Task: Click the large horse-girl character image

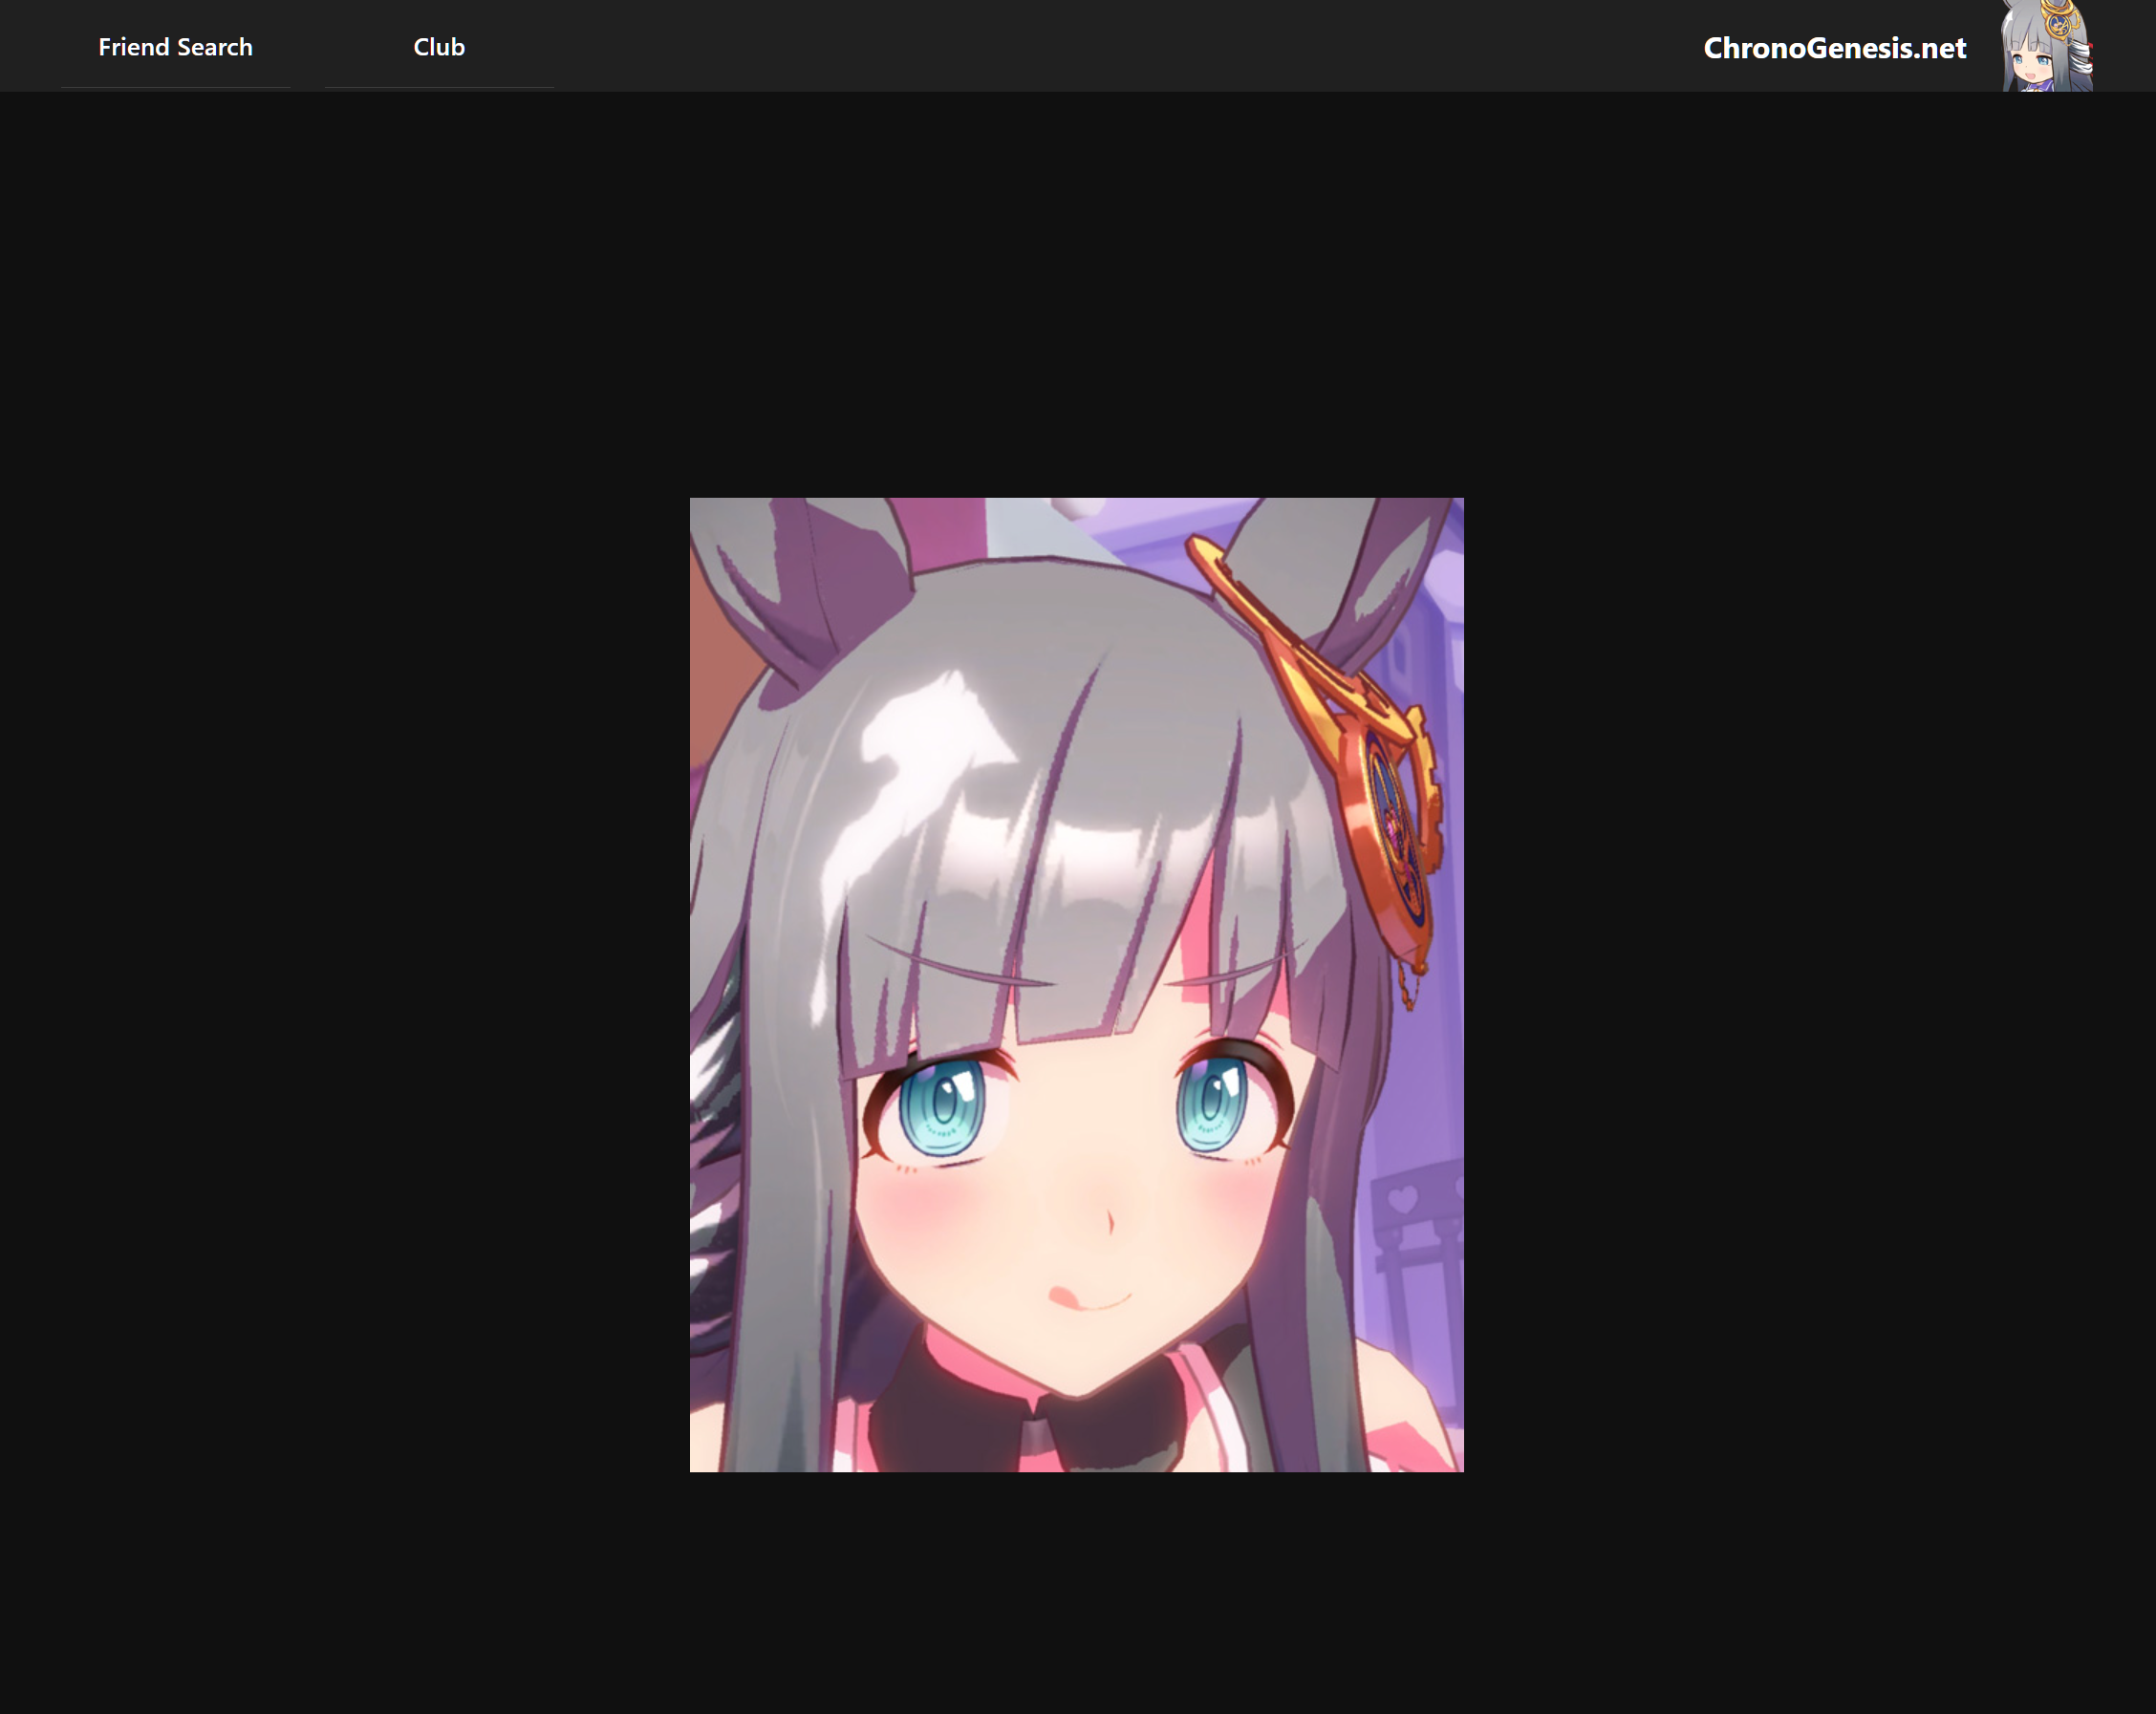Action: coord(1077,985)
